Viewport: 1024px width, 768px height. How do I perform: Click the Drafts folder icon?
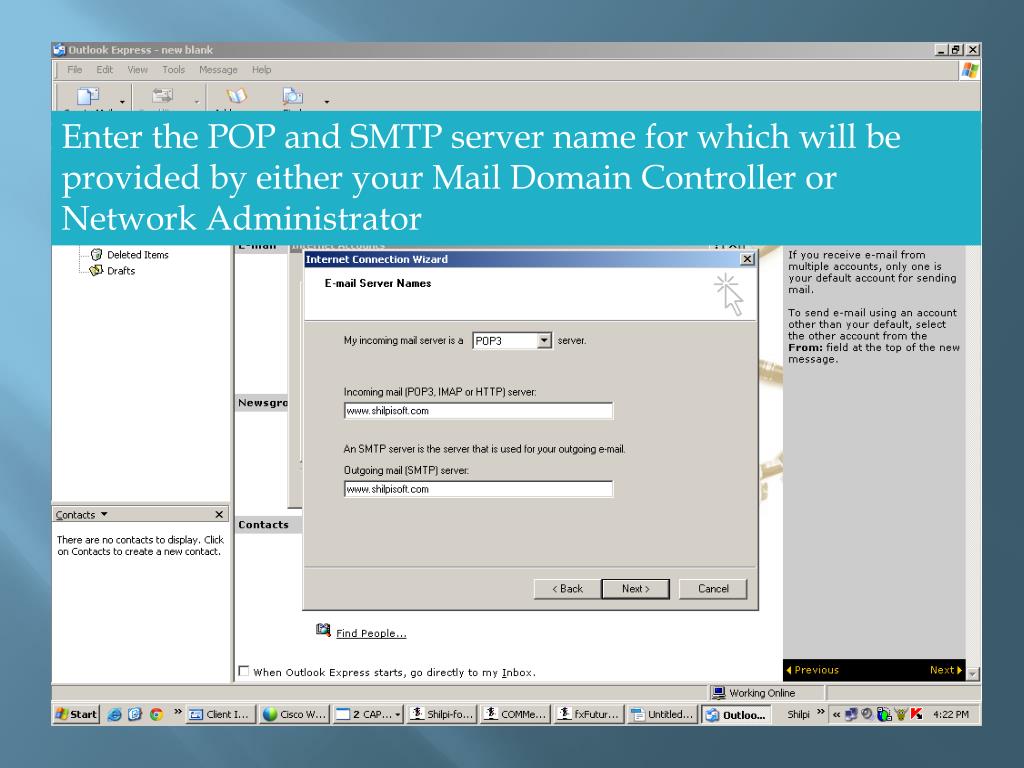tap(97, 270)
